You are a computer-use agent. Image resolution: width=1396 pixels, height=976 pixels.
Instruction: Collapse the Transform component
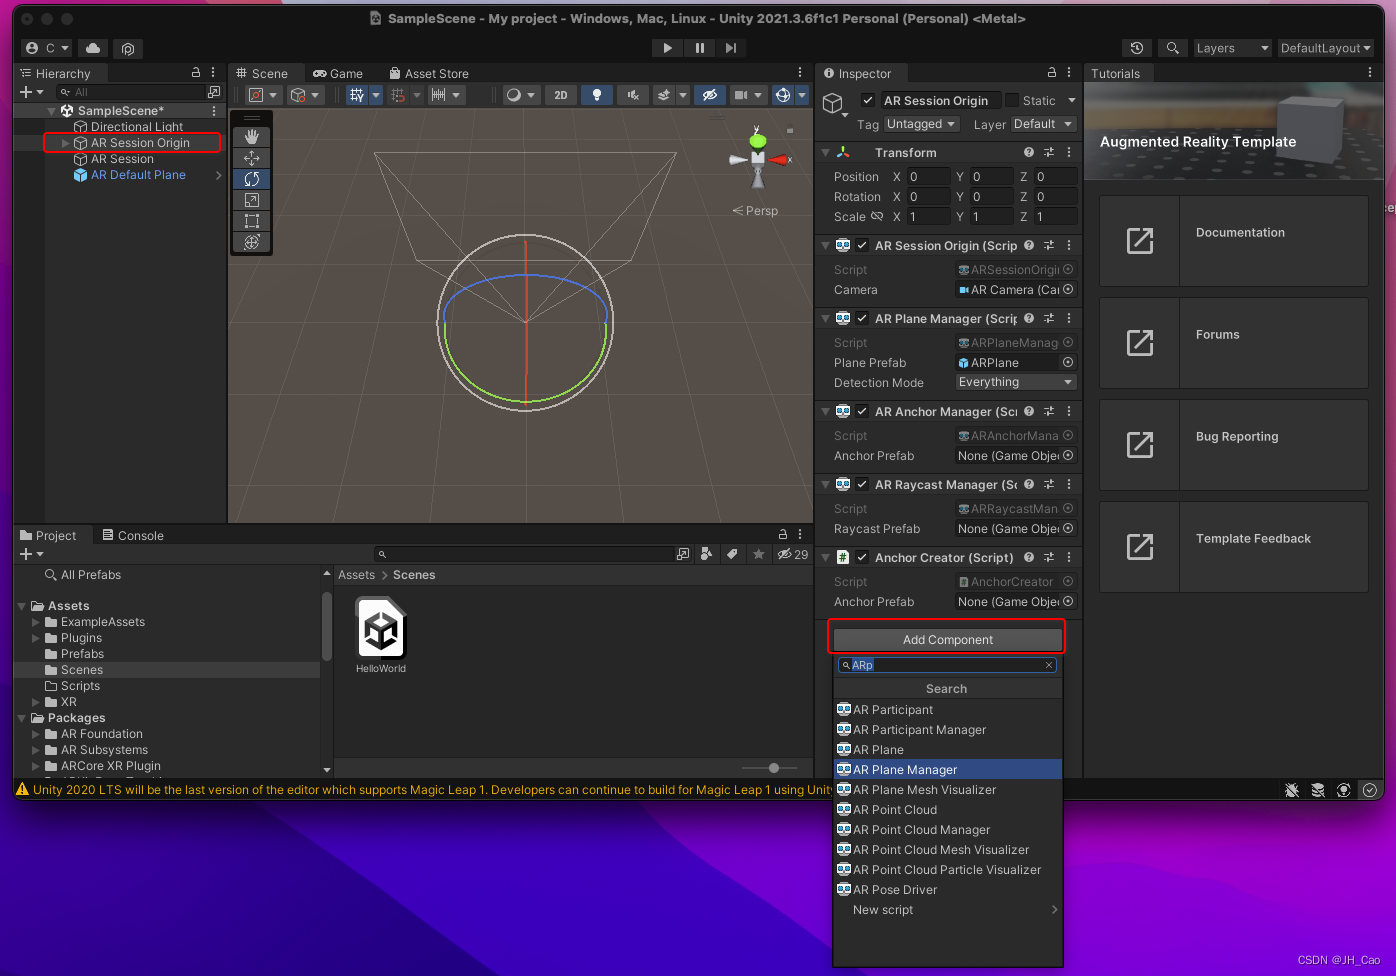[x=825, y=152]
